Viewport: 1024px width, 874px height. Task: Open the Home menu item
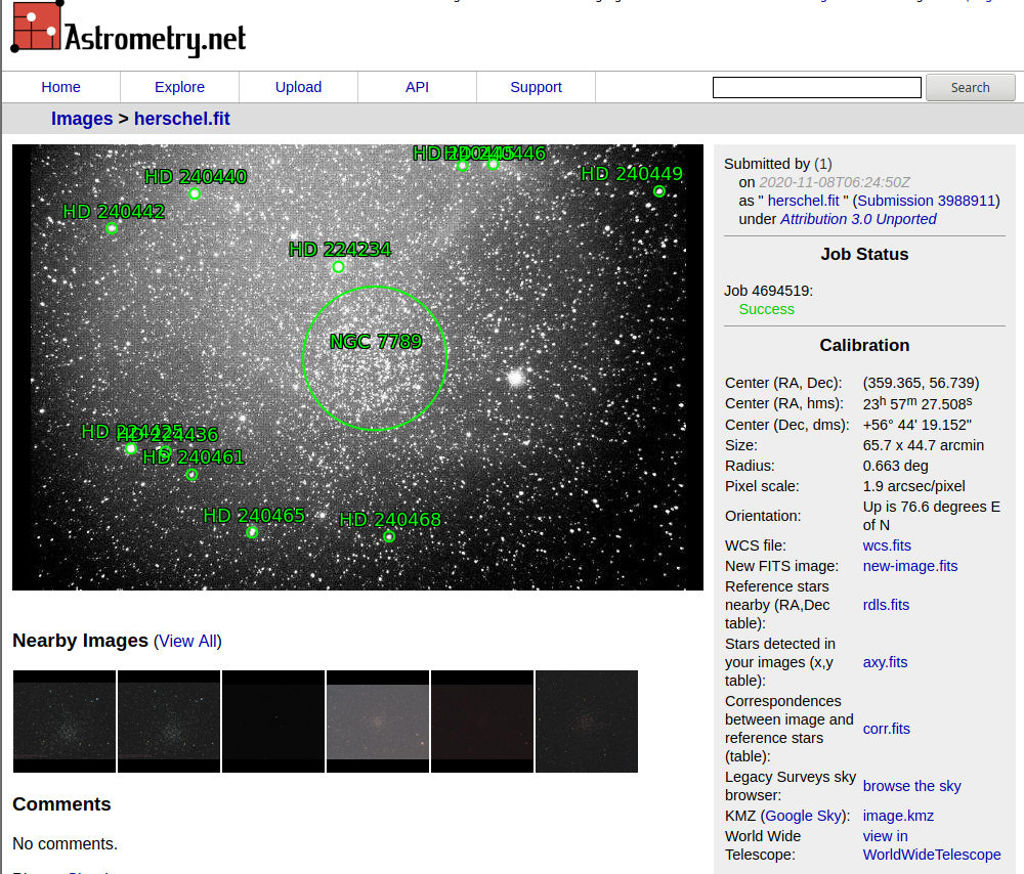(61, 87)
